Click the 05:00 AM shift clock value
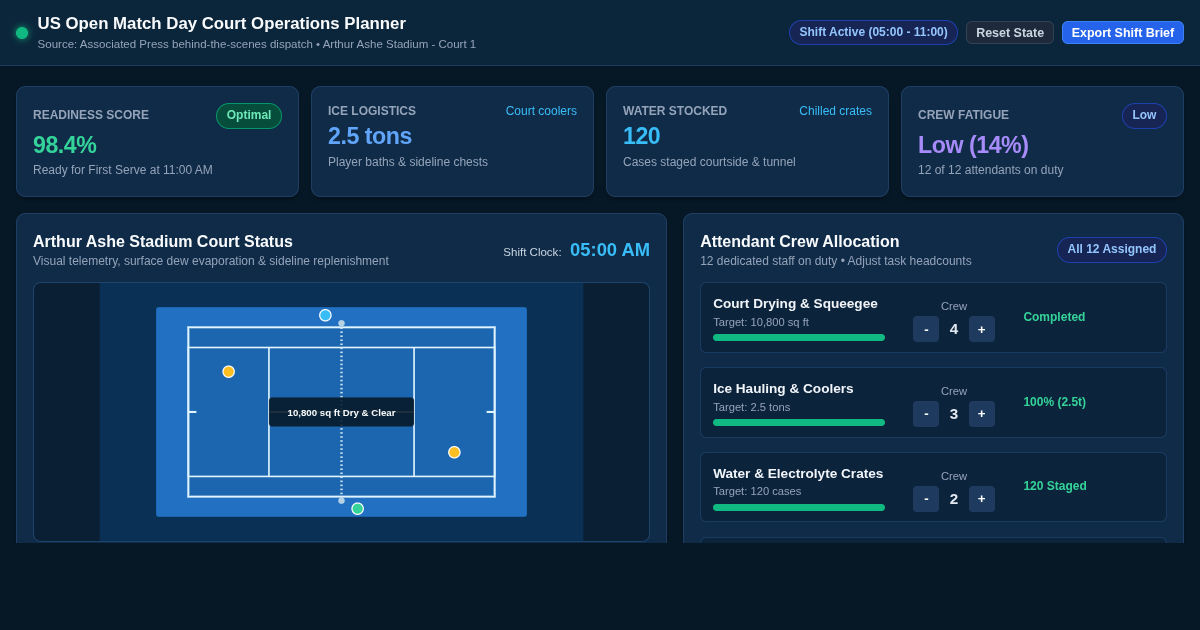Image resolution: width=1200 pixels, height=630 pixels. (610, 250)
